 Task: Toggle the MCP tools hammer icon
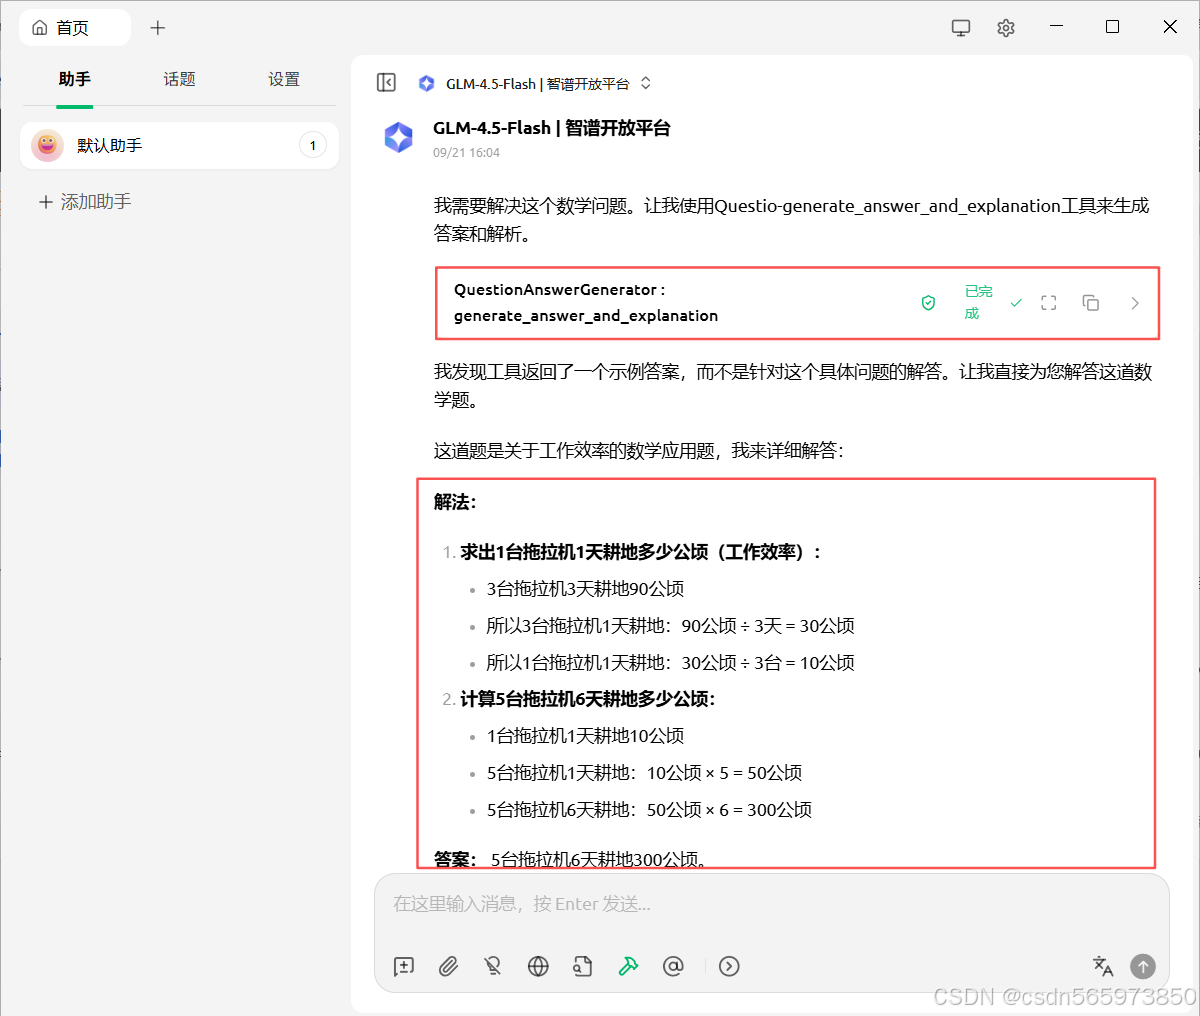point(628,966)
